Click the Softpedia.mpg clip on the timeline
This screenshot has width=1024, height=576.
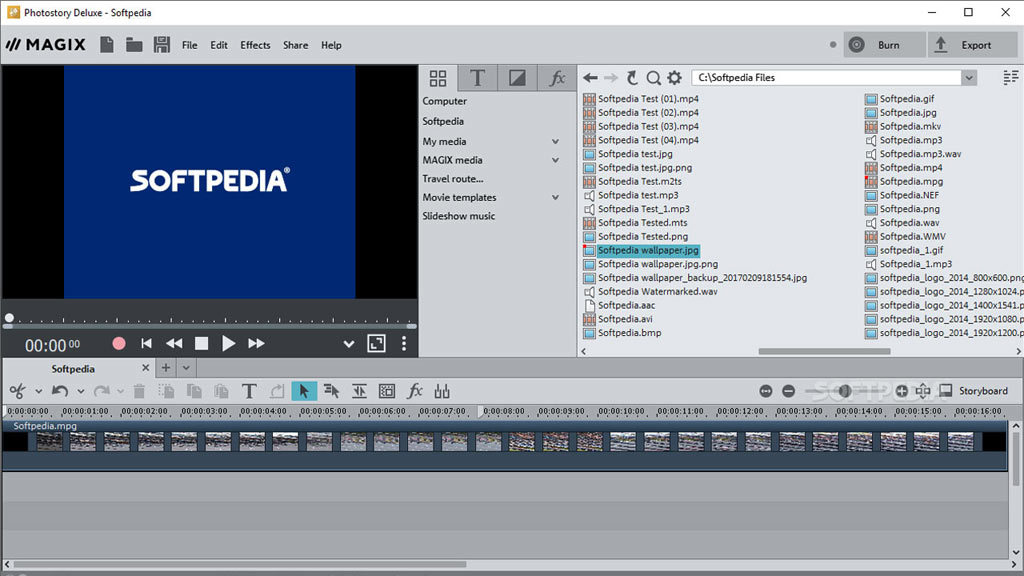click(x=504, y=445)
